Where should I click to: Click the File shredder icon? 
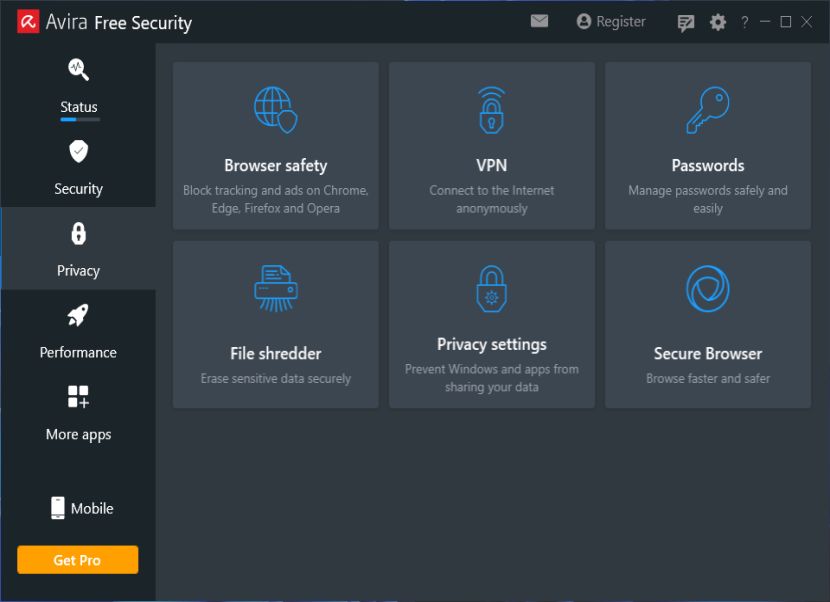coord(276,288)
